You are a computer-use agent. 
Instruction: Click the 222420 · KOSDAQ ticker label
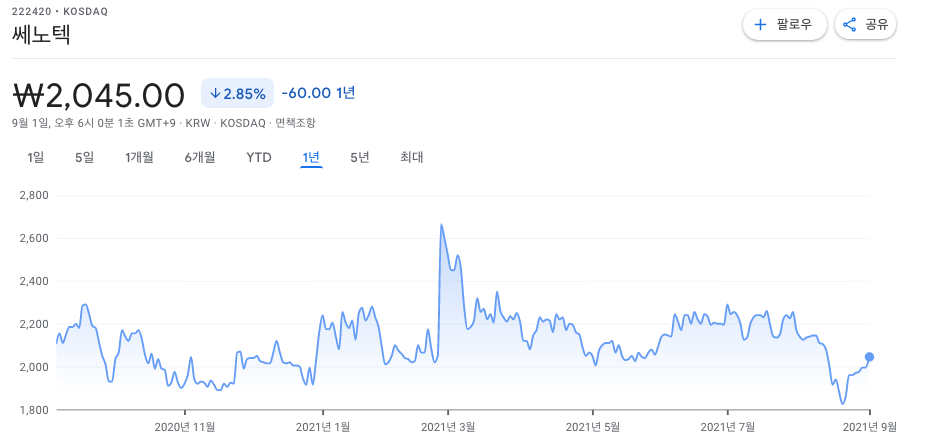tap(60, 11)
